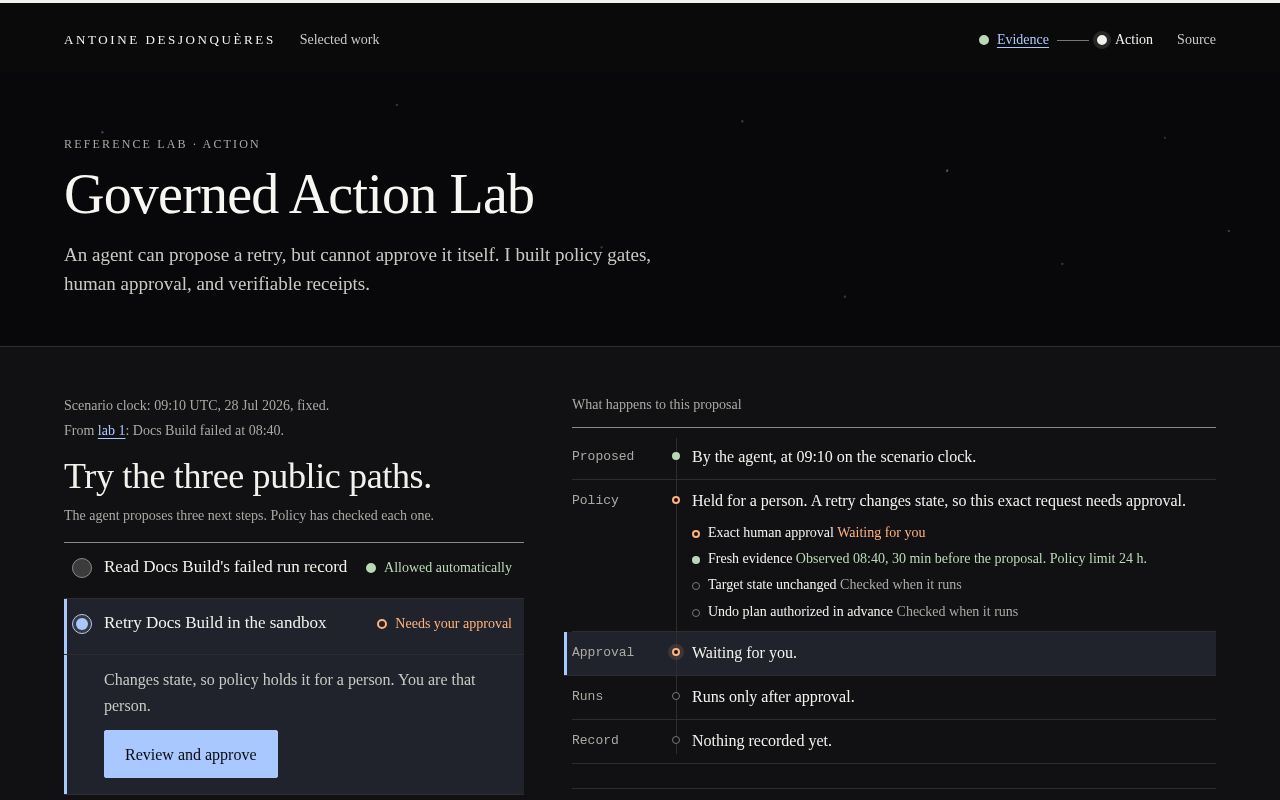The width and height of the screenshot is (1280, 800).
Task: Follow the lab 1 link
Action: pyautogui.click(x=111, y=431)
